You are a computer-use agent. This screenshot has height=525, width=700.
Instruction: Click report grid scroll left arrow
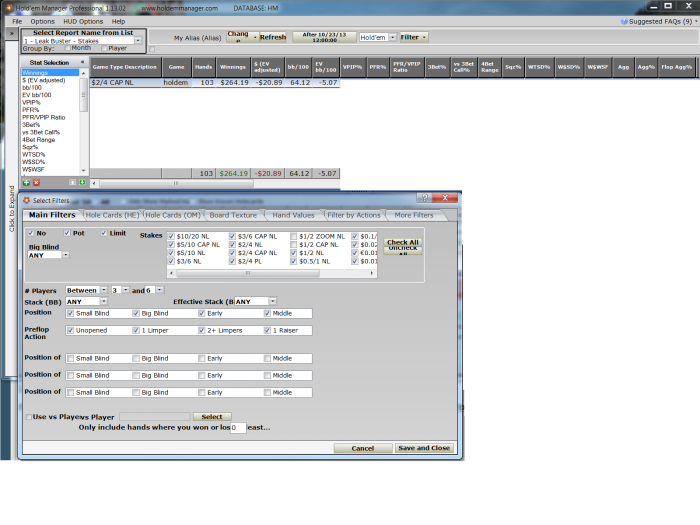pyautogui.click(x=94, y=183)
